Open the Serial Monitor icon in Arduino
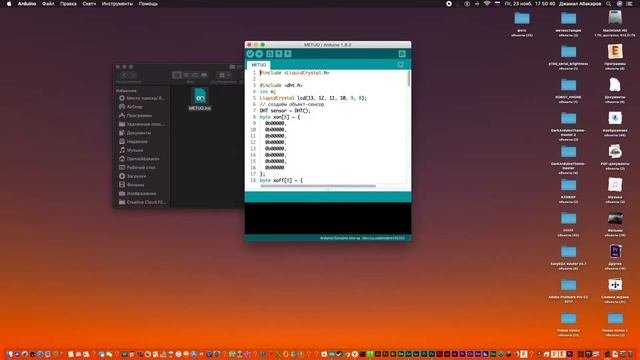 402,54
